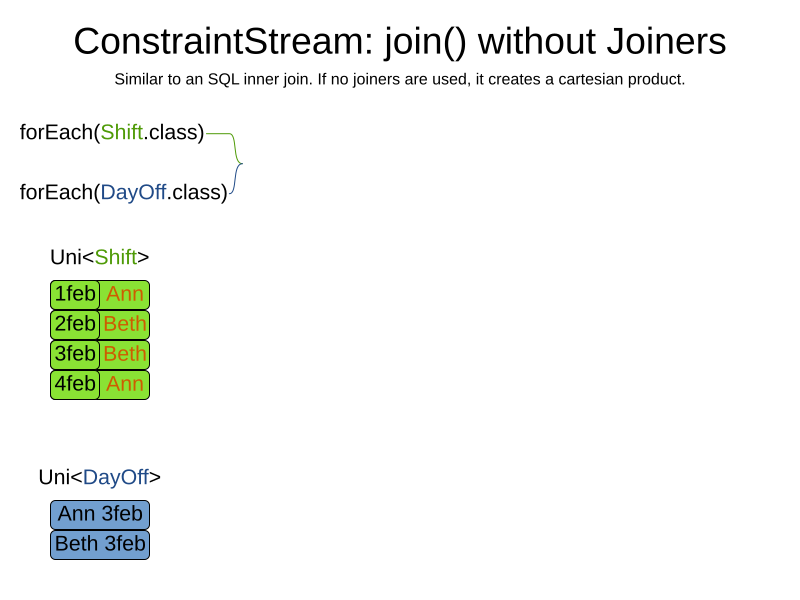Select the Beth 3feb day-off block
Screen dimensions: 800x600
coord(100,544)
